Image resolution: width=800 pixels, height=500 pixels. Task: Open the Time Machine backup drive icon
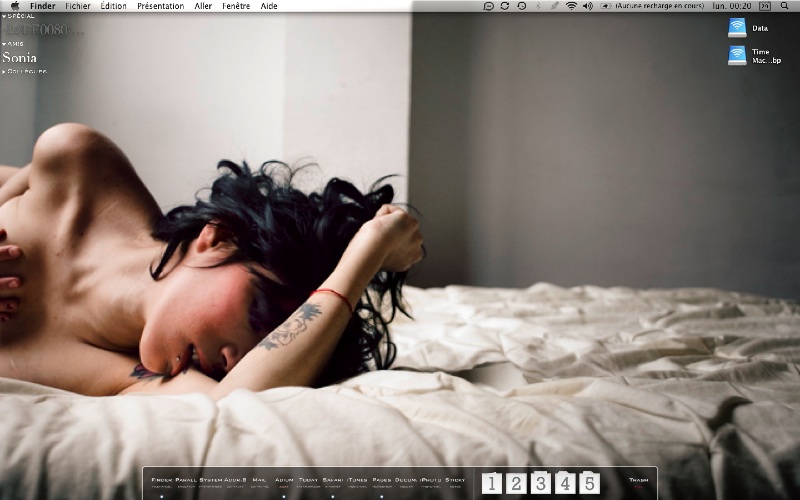pos(737,55)
